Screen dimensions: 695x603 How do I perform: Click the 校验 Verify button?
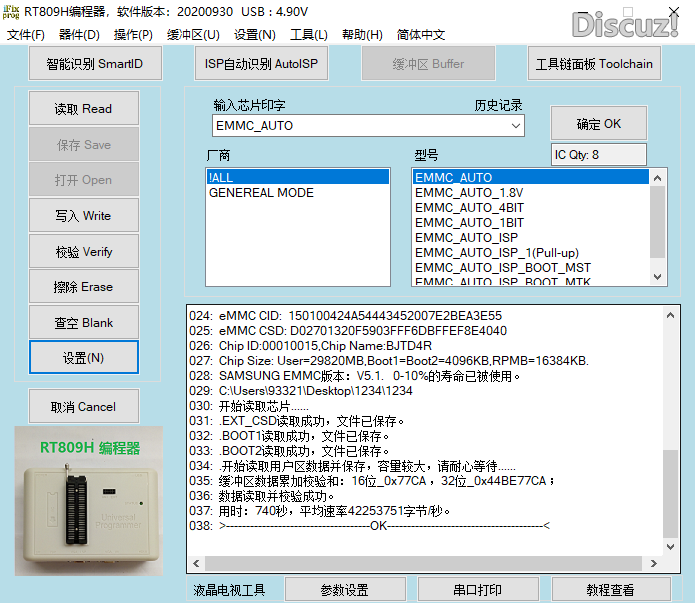(x=84, y=252)
